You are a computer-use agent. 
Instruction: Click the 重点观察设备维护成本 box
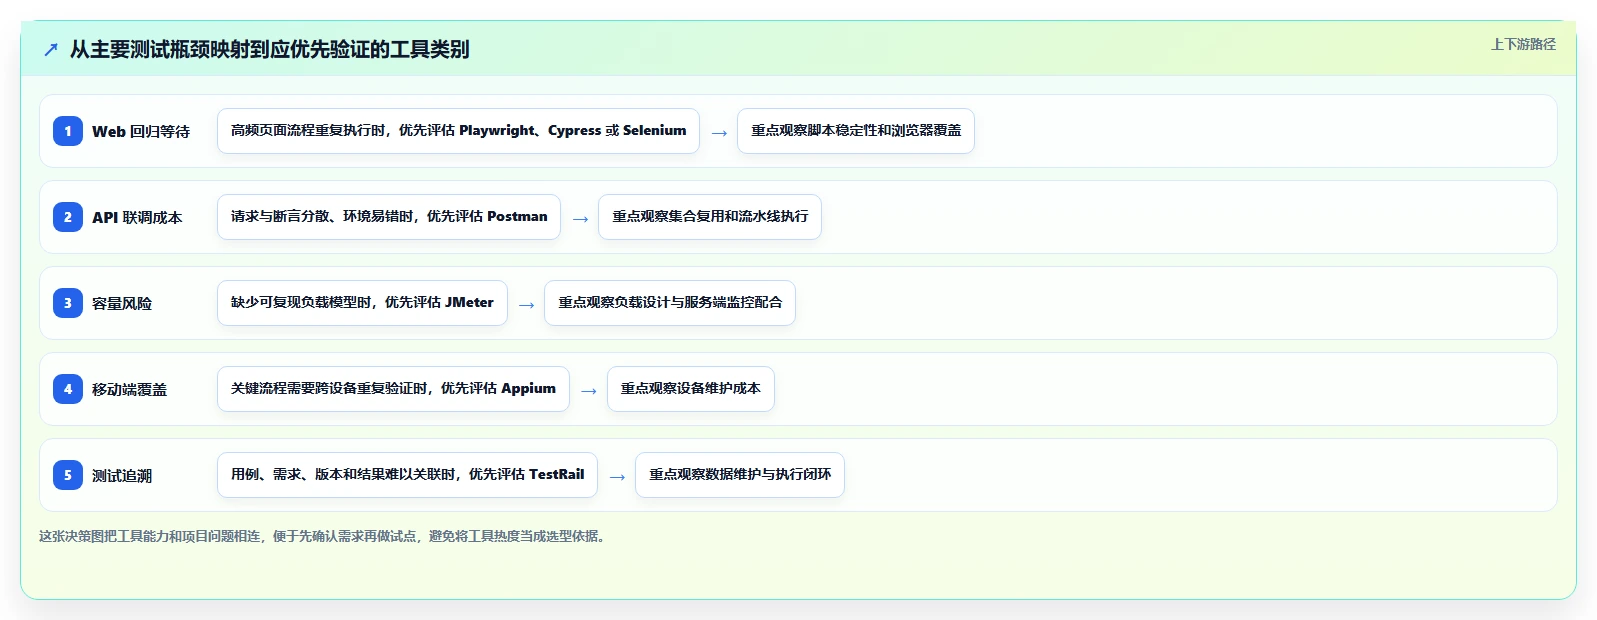[691, 389]
